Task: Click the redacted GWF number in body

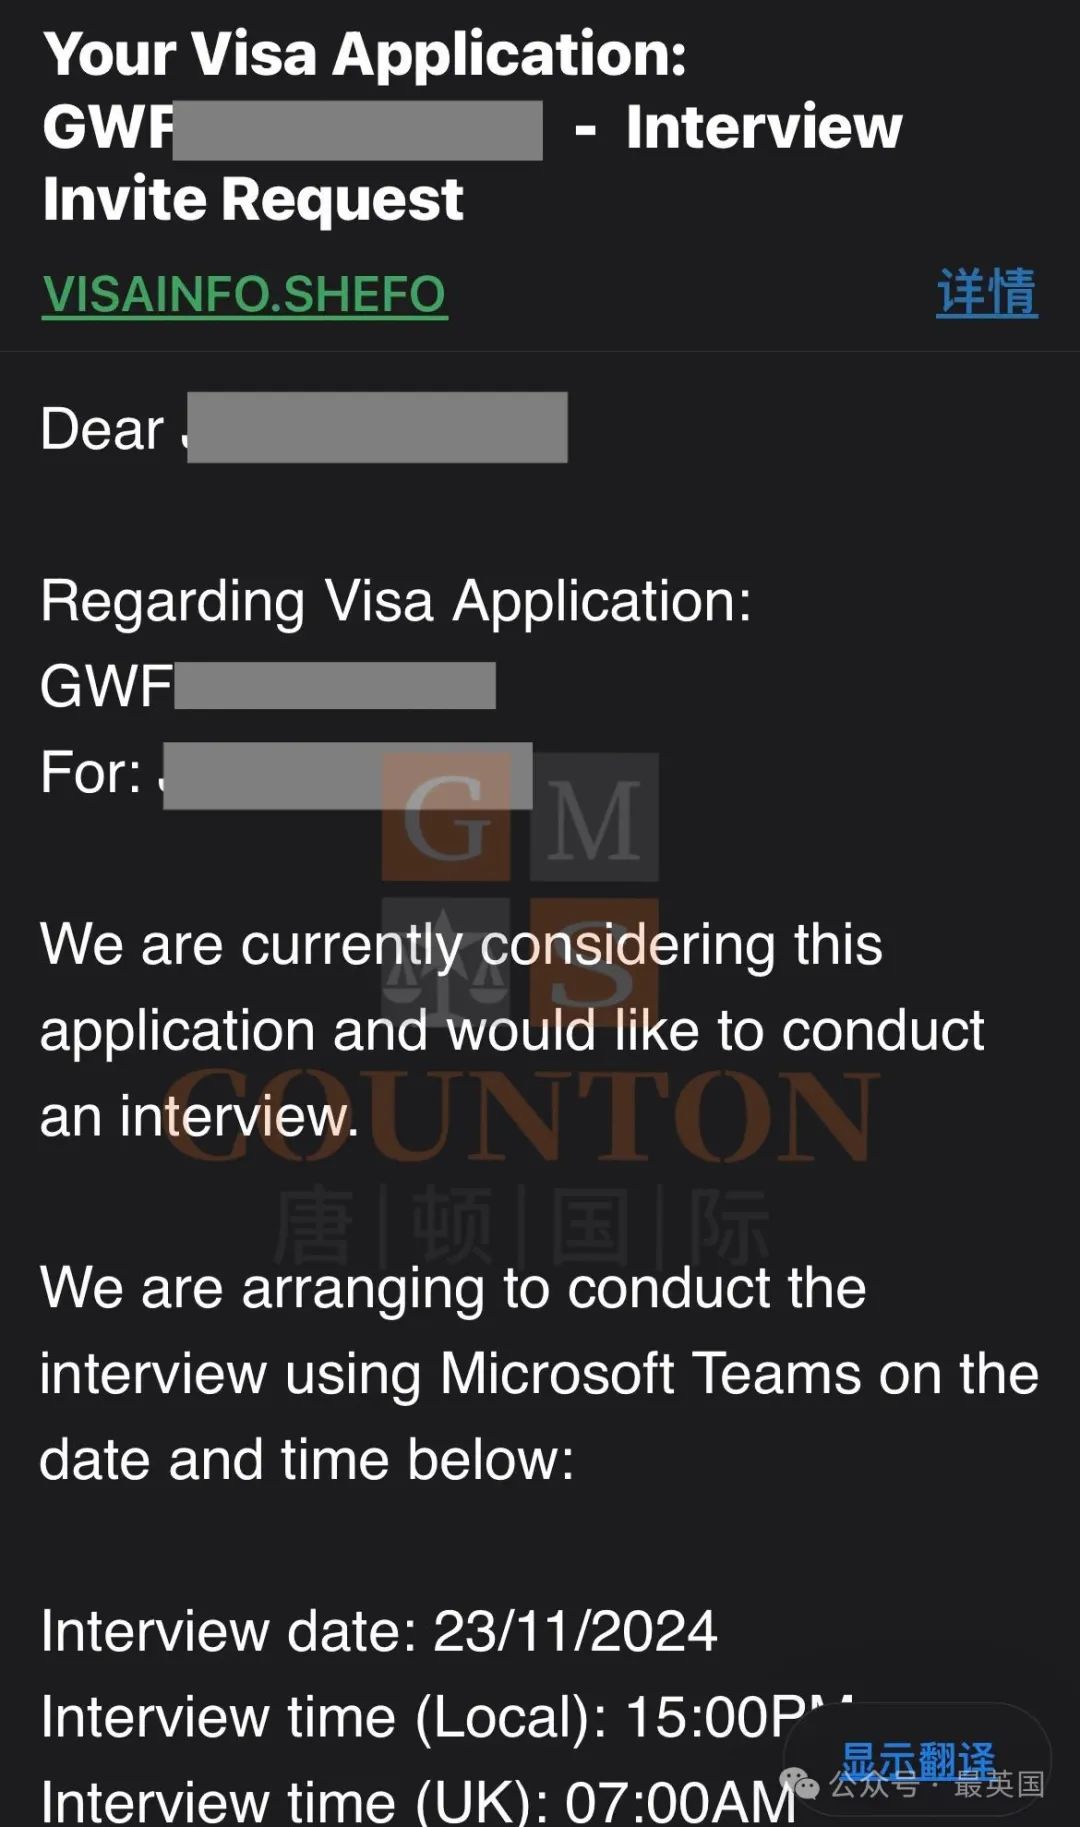Action: click(x=335, y=686)
